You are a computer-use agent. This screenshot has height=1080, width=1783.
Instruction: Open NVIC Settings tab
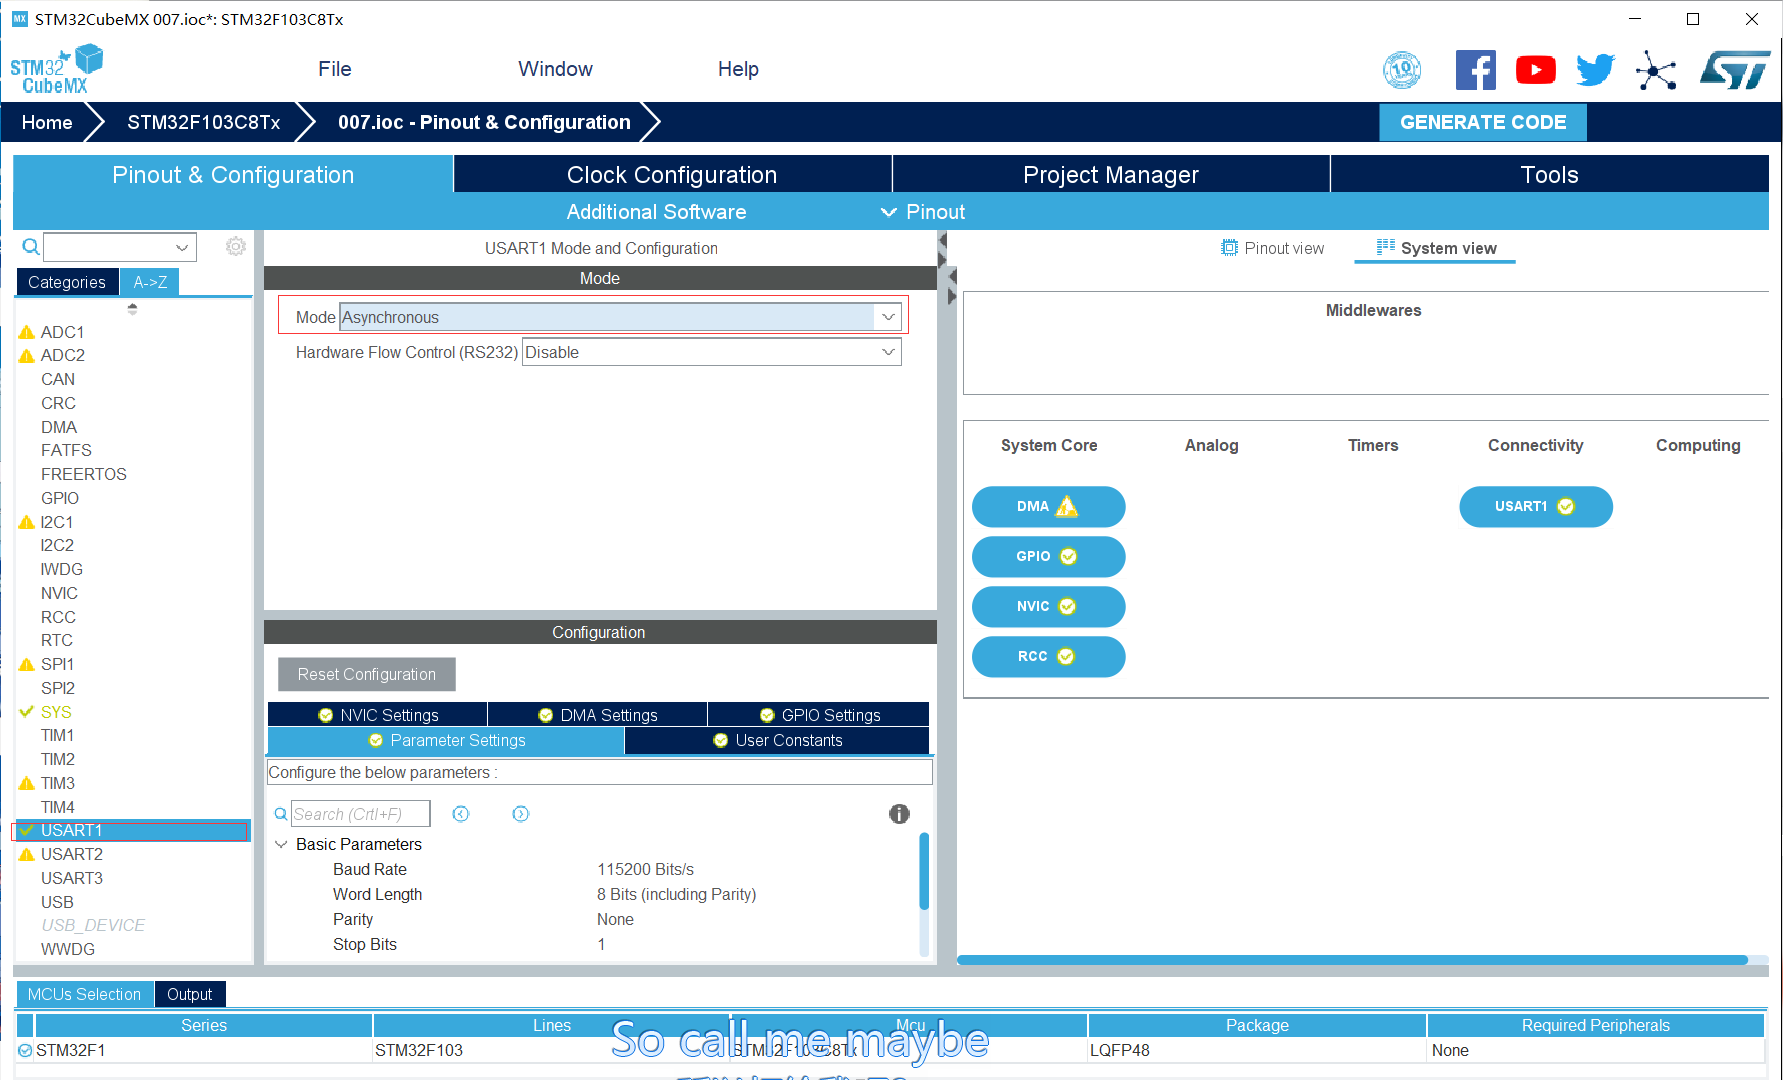(x=378, y=715)
